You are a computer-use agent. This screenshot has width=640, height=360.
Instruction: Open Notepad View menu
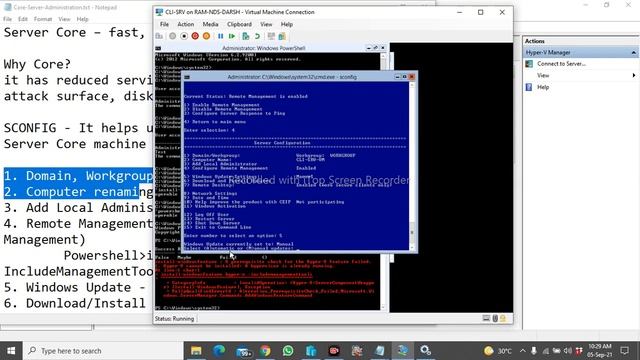[64, 19]
